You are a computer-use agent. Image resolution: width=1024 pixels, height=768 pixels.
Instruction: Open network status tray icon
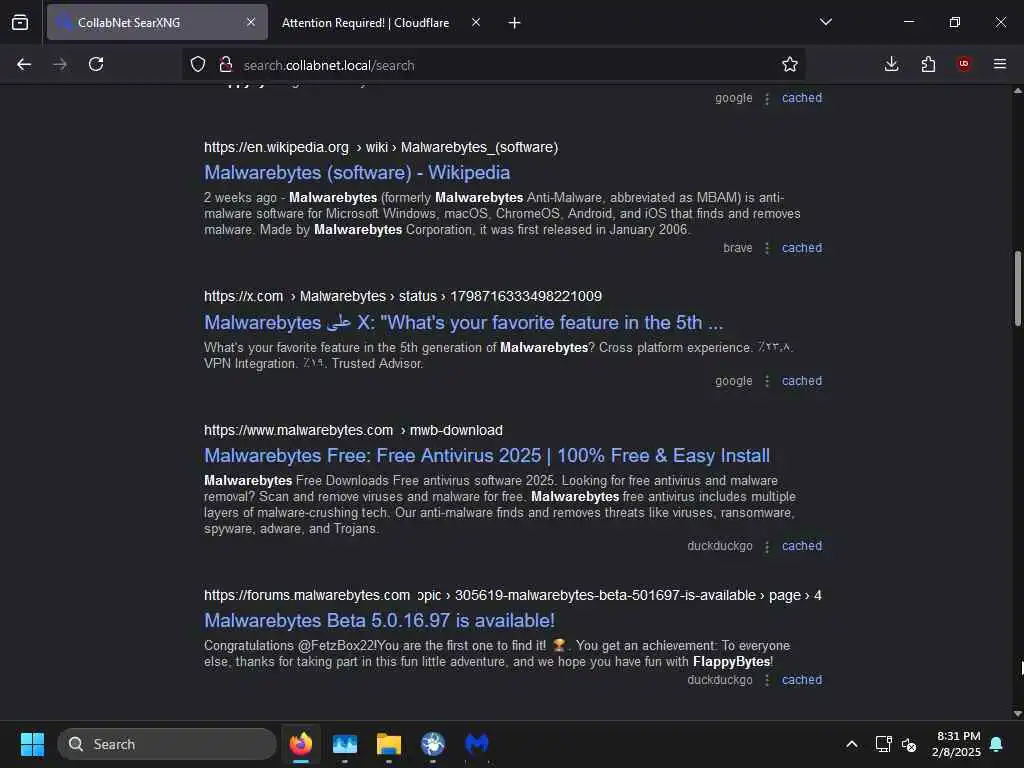pyautogui.click(x=884, y=744)
